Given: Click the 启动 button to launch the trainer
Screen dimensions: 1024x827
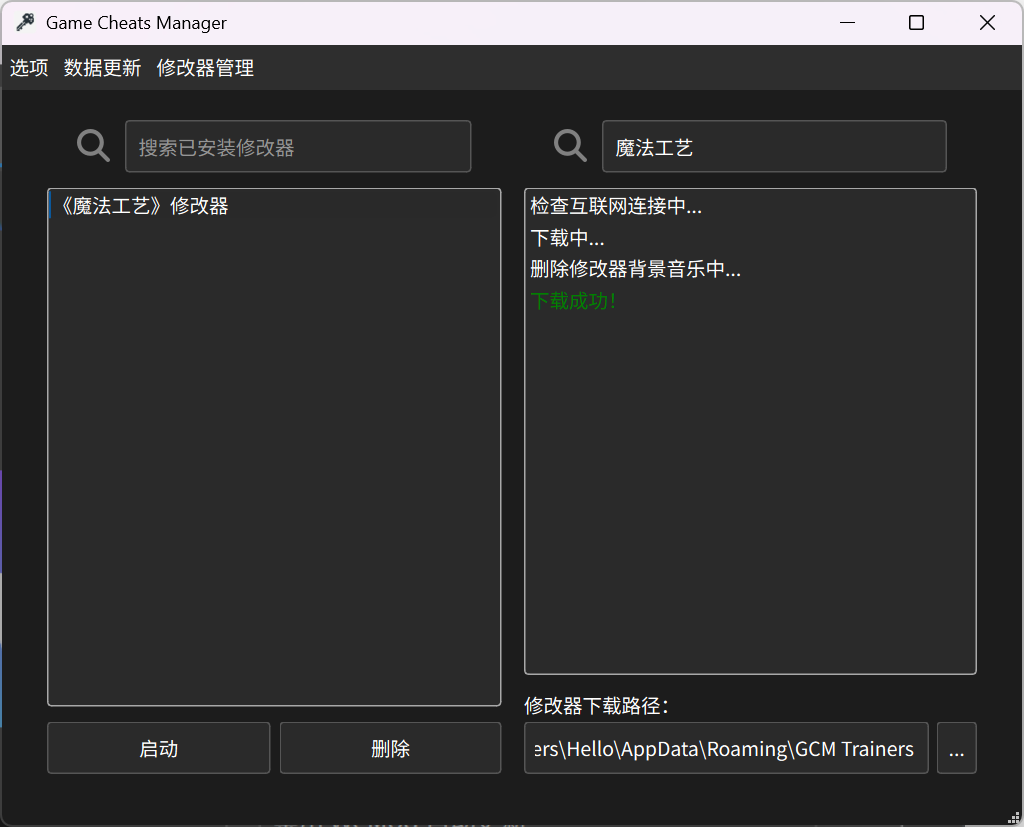Looking at the screenshot, I should click(x=158, y=747).
